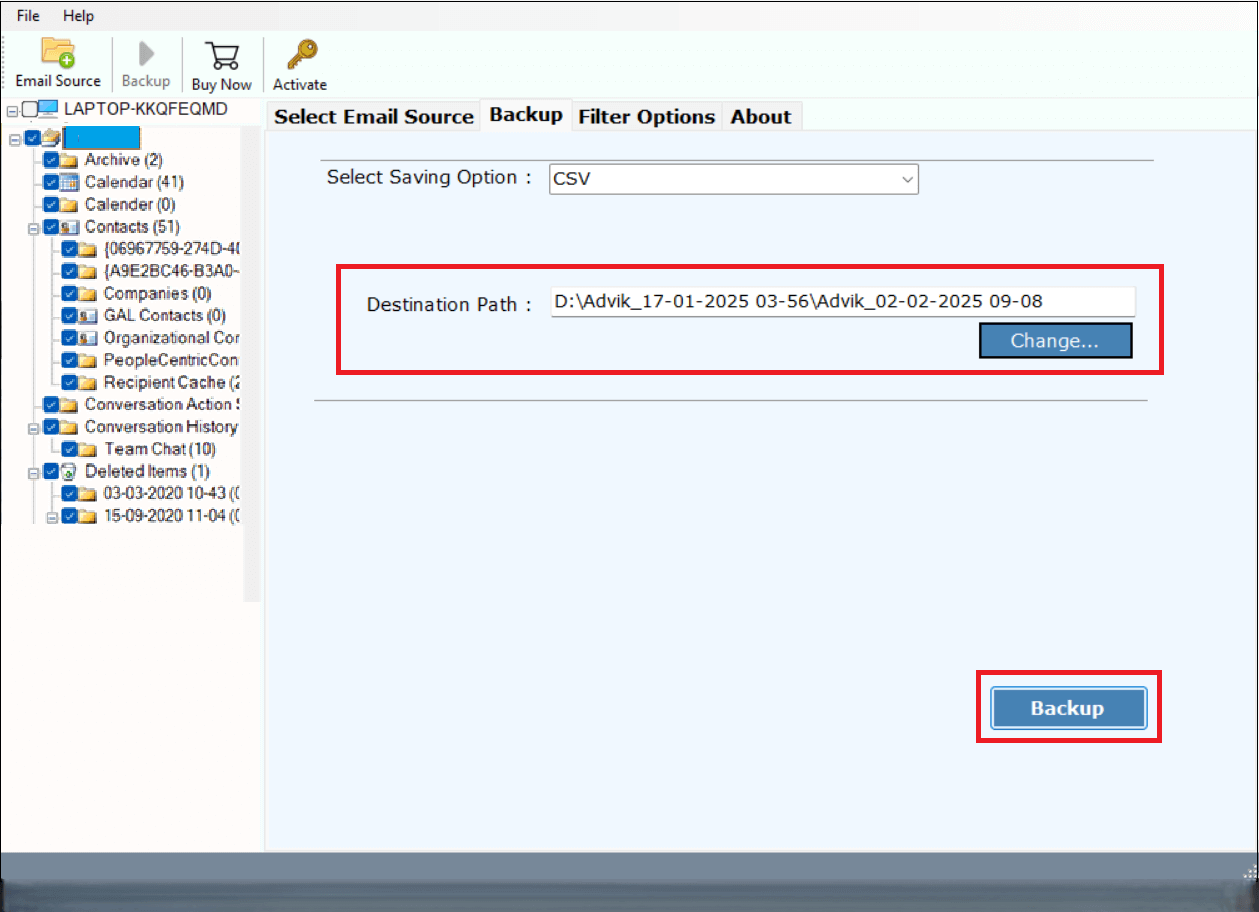The width and height of the screenshot is (1259, 912).
Task: Click the Team Chat folder icon
Action: [x=87, y=449]
